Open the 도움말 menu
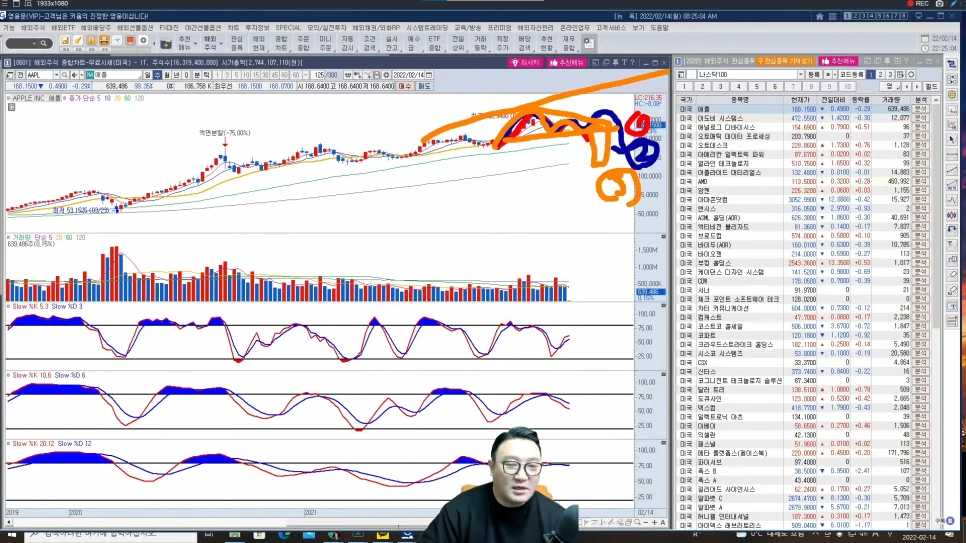Screen dimensions: 966x543 point(659,28)
